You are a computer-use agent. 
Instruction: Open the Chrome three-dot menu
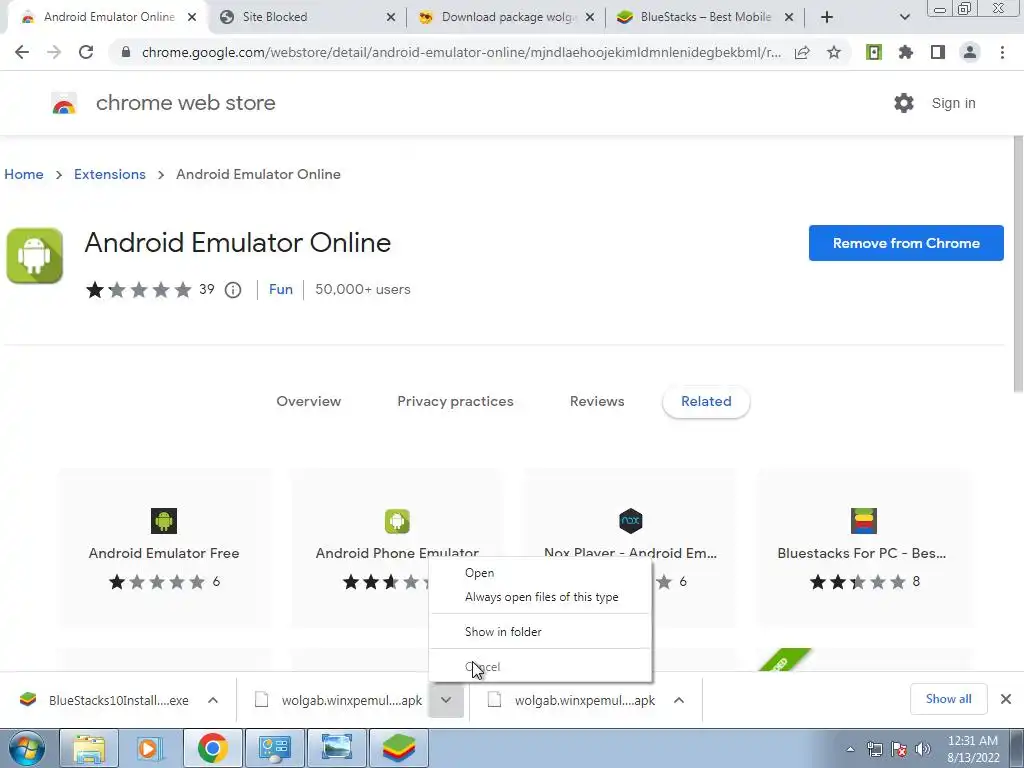(x=1002, y=52)
